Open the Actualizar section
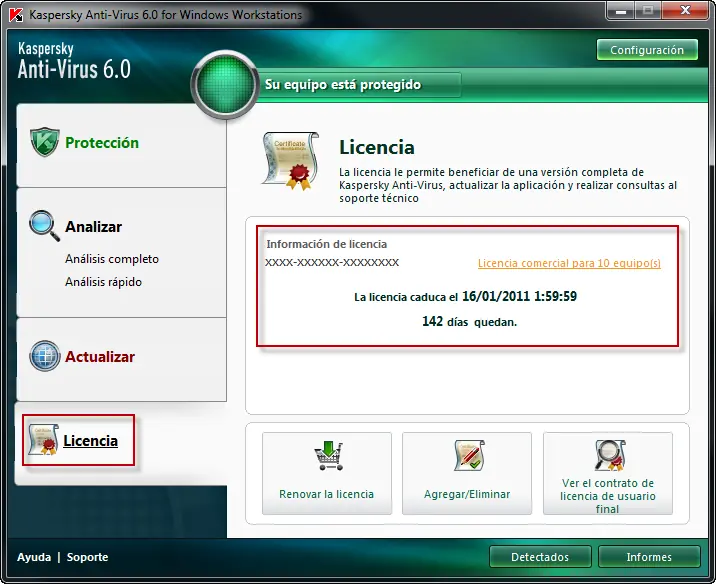 (100, 357)
